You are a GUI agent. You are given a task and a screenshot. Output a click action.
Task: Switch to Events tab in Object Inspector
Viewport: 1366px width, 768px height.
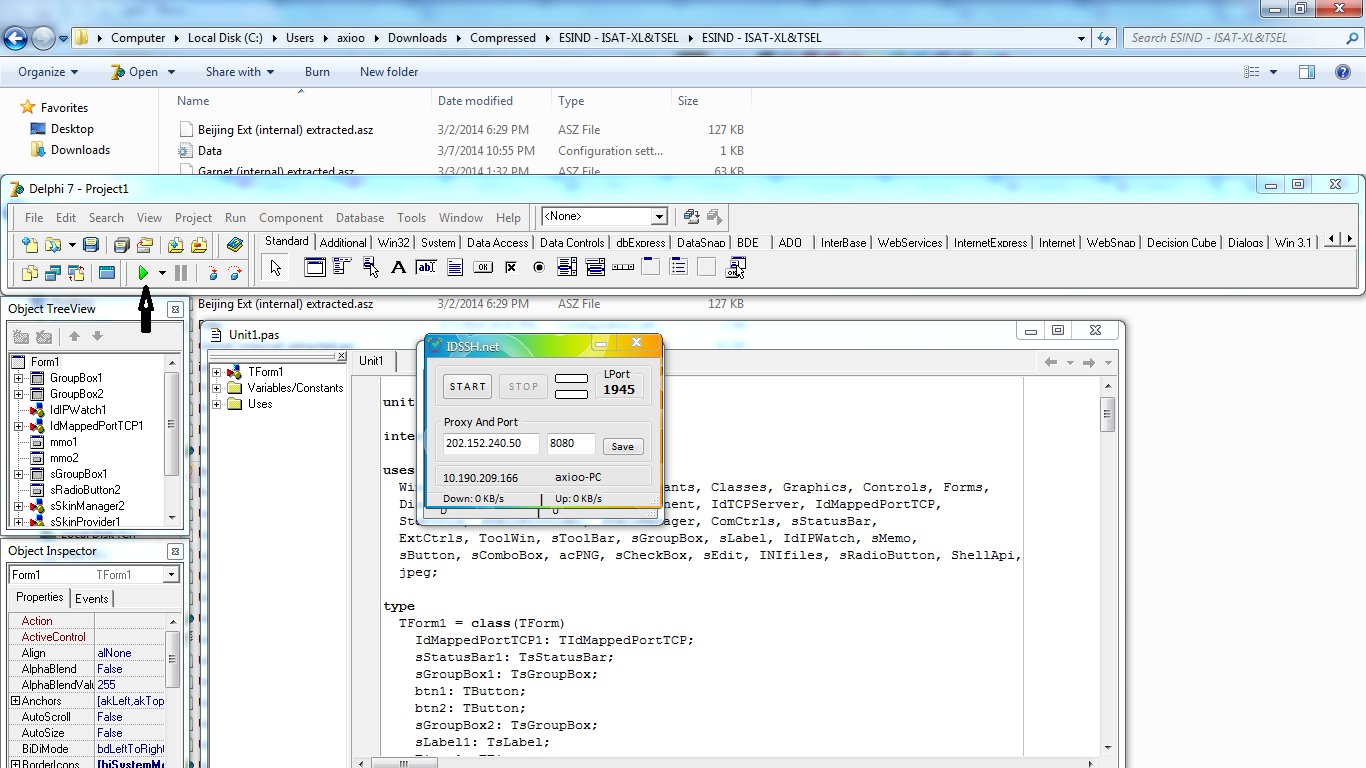tap(92, 598)
